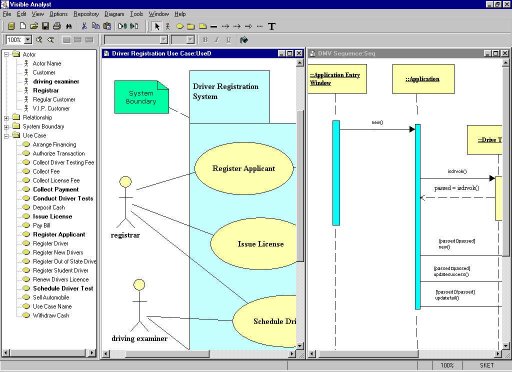
Task: Select the actor stick-figure tool
Action: pos(168,26)
